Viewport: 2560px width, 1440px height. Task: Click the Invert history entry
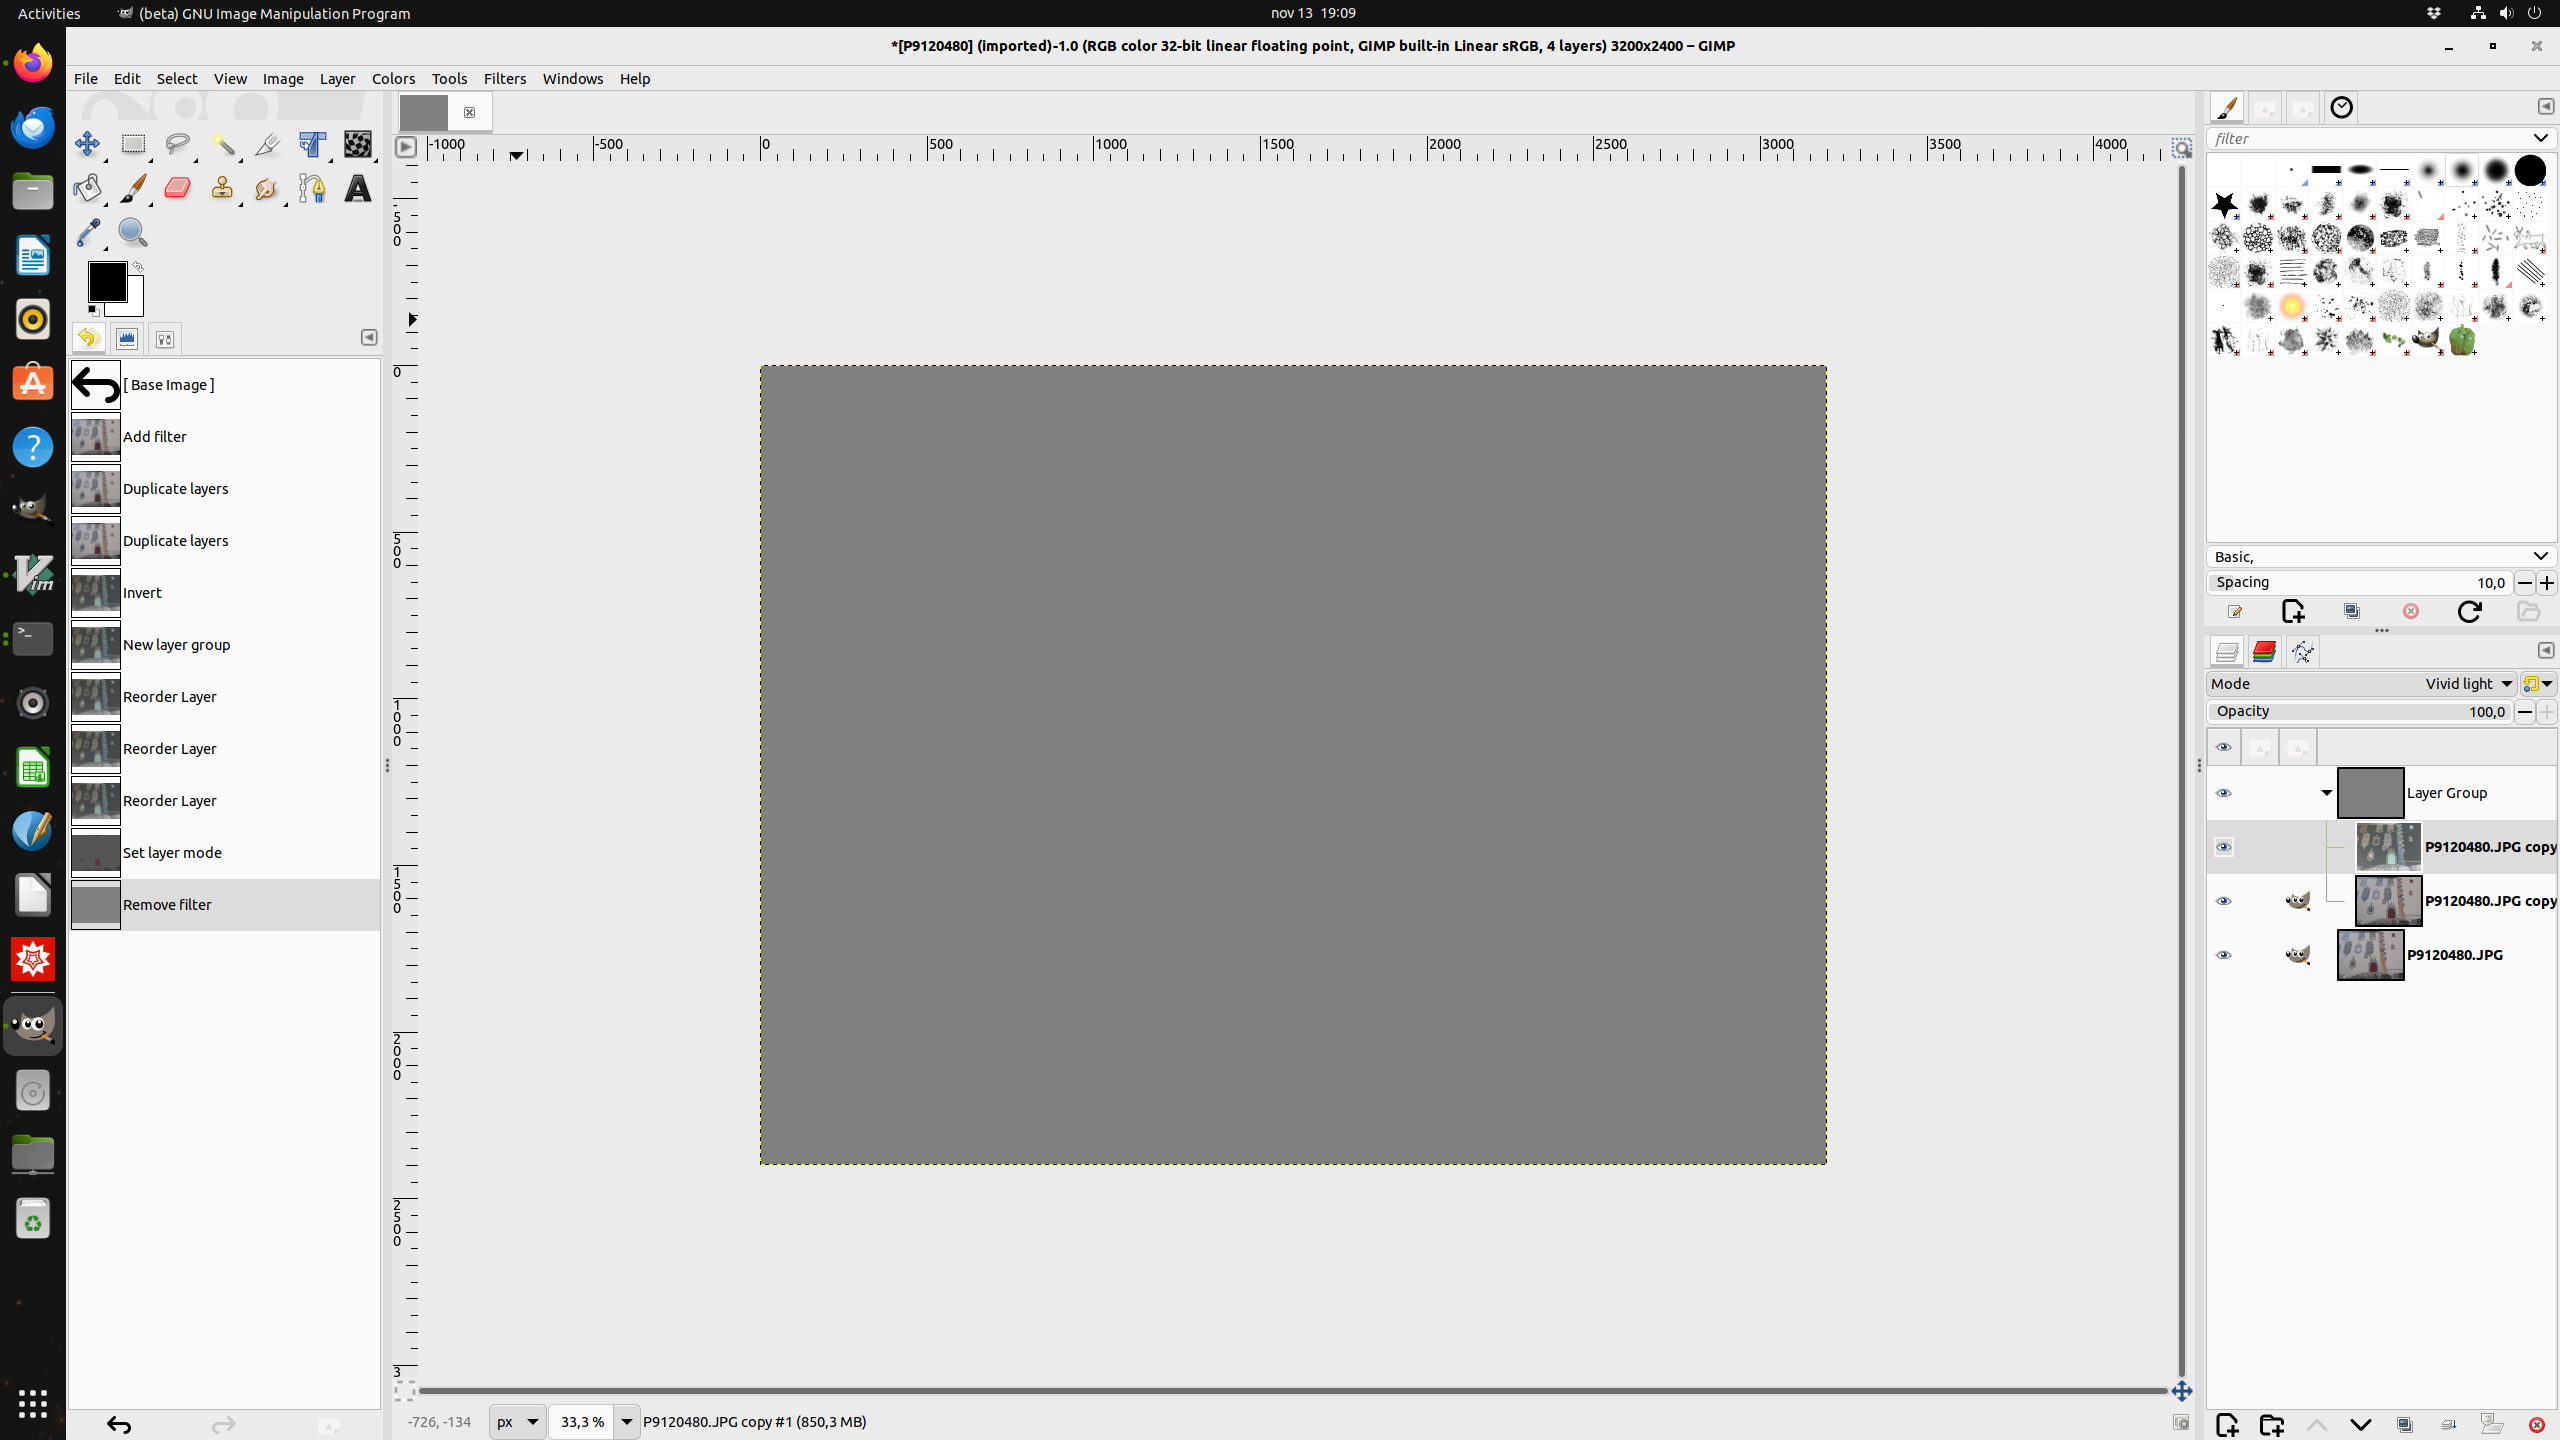(142, 593)
